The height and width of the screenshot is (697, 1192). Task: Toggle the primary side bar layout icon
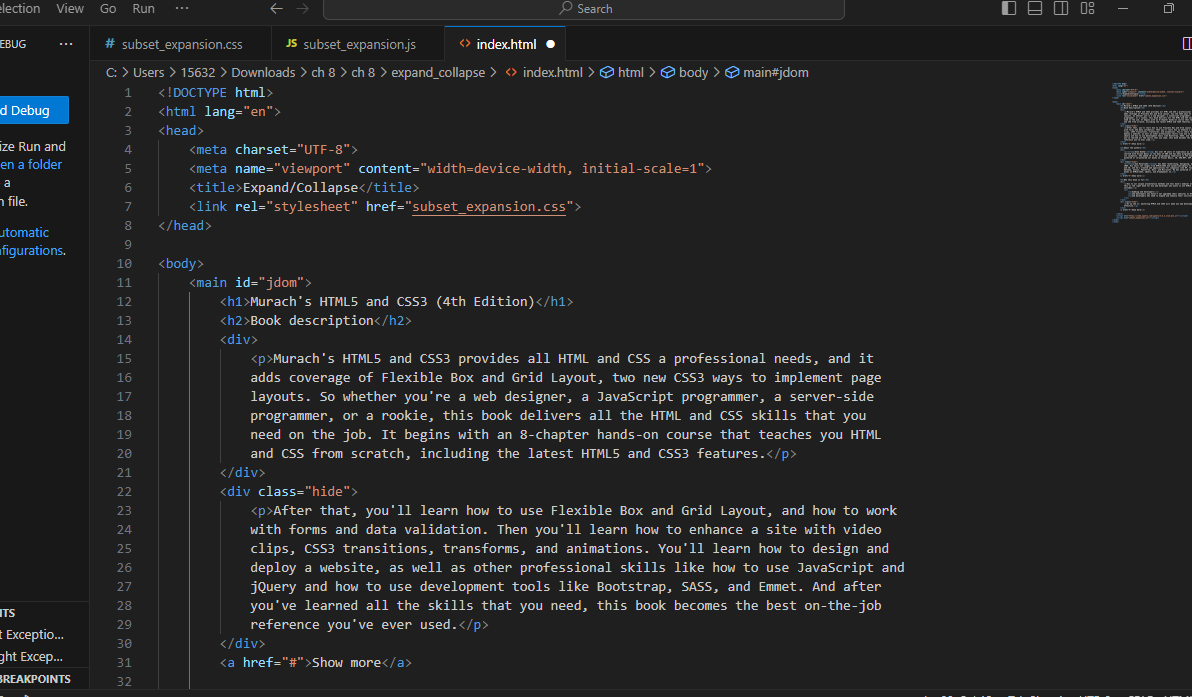click(1009, 8)
